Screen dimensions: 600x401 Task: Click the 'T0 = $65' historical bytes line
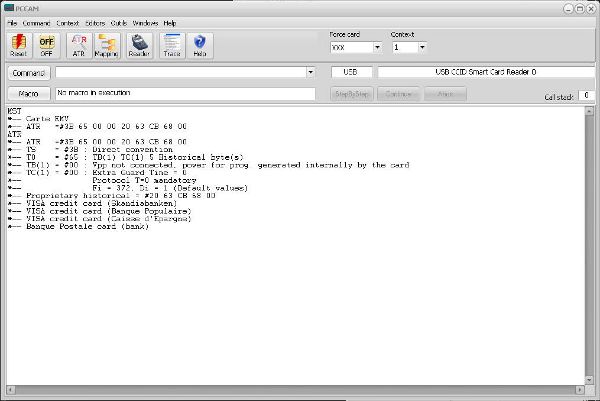coord(126,157)
